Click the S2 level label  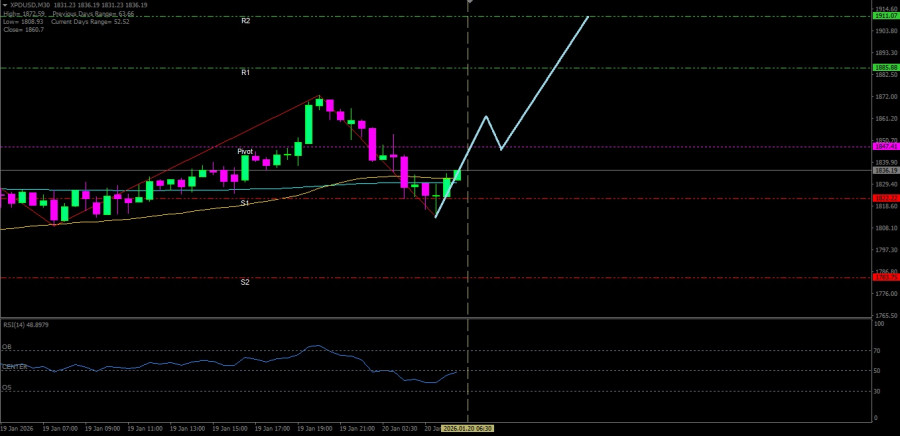click(x=245, y=282)
